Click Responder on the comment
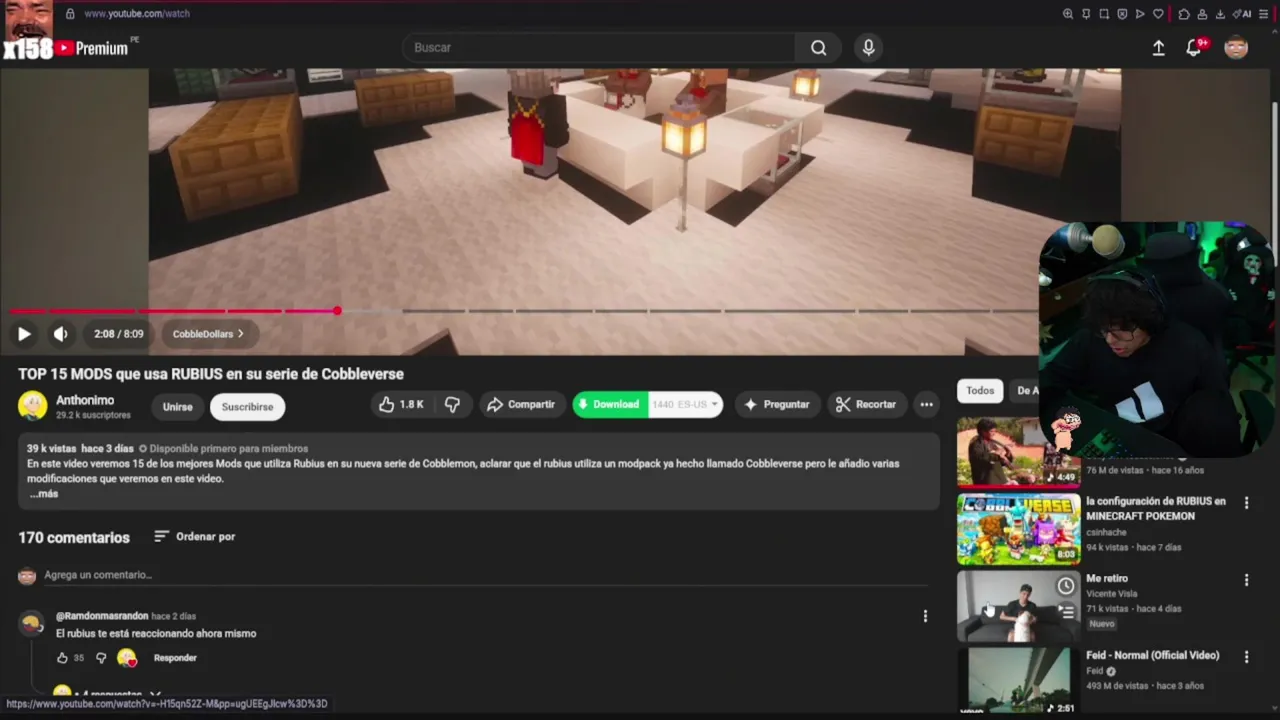Image resolution: width=1280 pixels, height=720 pixels. click(x=175, y=658)
